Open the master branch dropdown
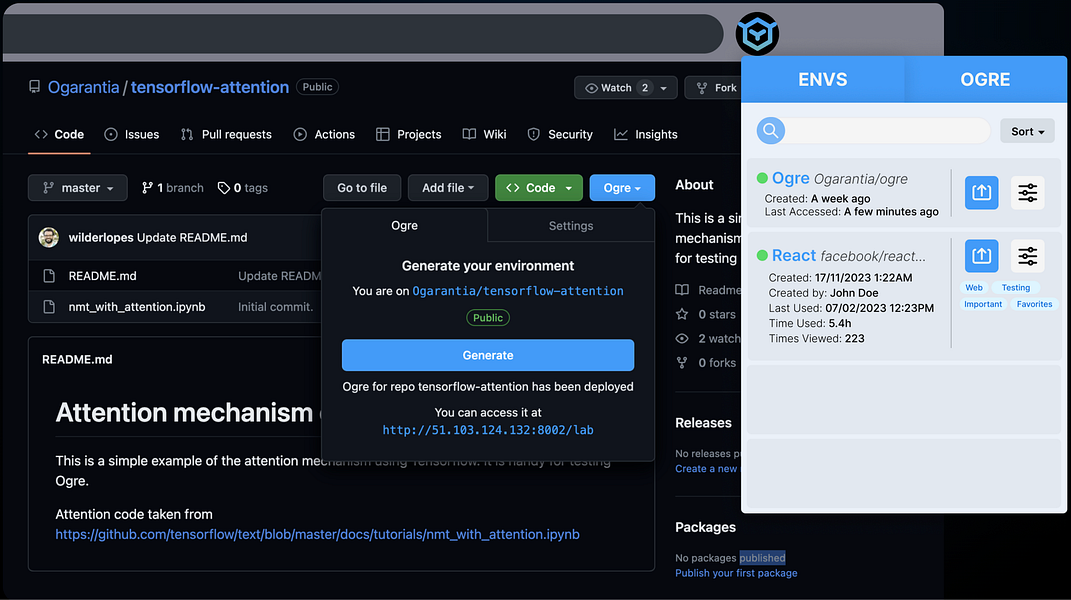The height and width of the screenshot is (600, 1071). (x=77, y=187)
